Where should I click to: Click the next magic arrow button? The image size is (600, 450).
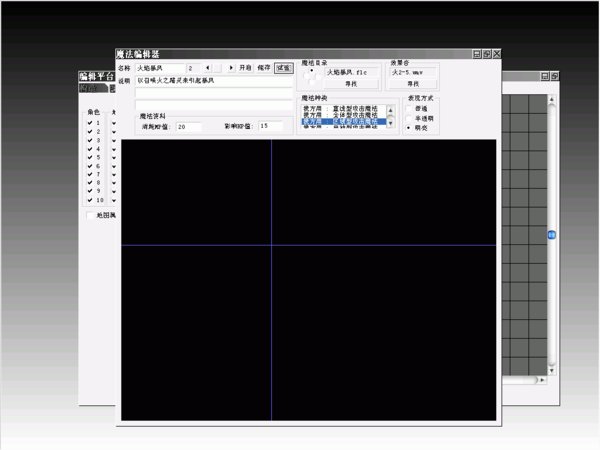point(231,68)
